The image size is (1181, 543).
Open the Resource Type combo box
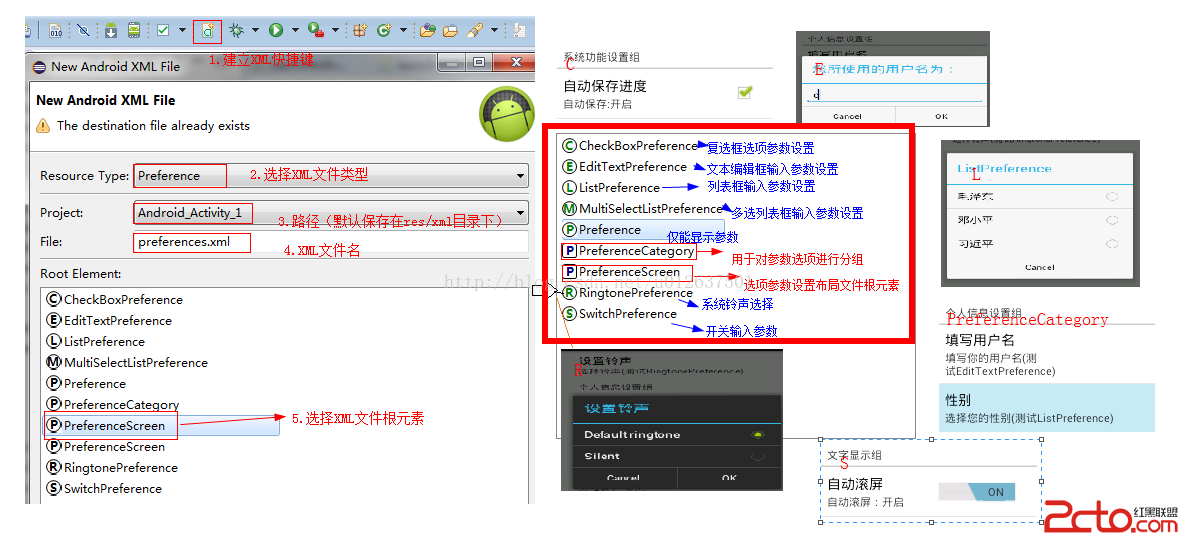click(331, 175)
